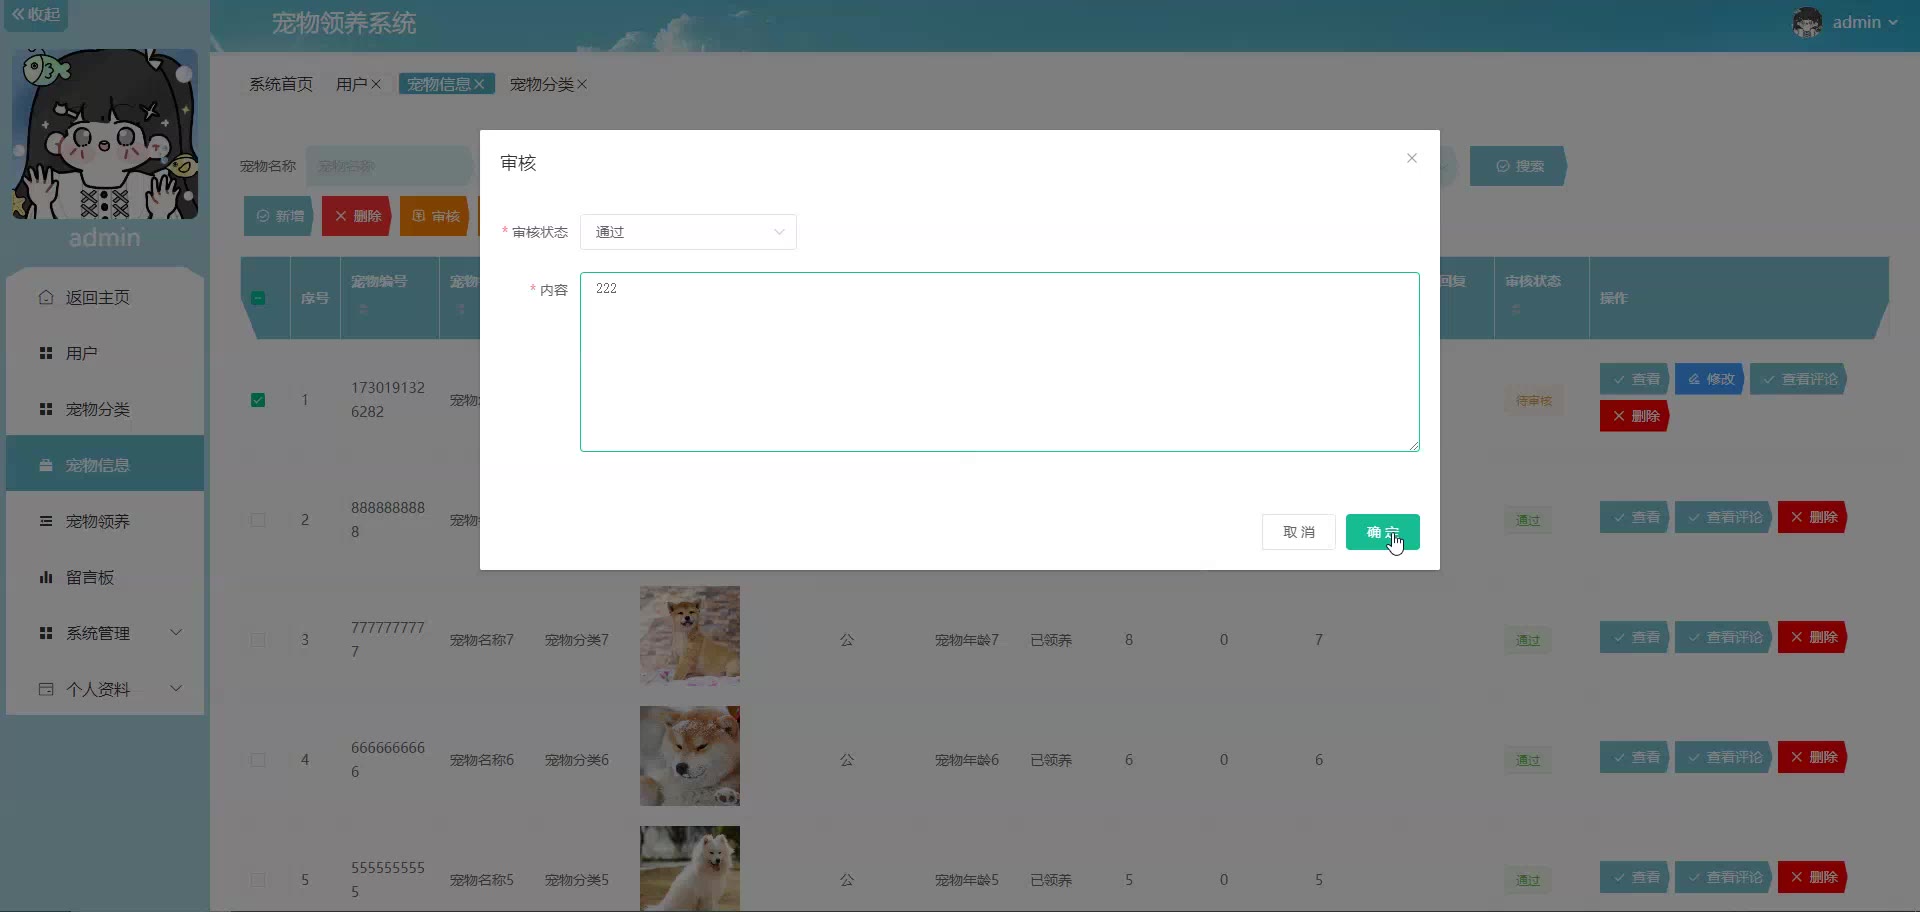This screenshot has height=912, width=1920.
Task: Check the checkbox for row 5
Action: tap(258, 880)
